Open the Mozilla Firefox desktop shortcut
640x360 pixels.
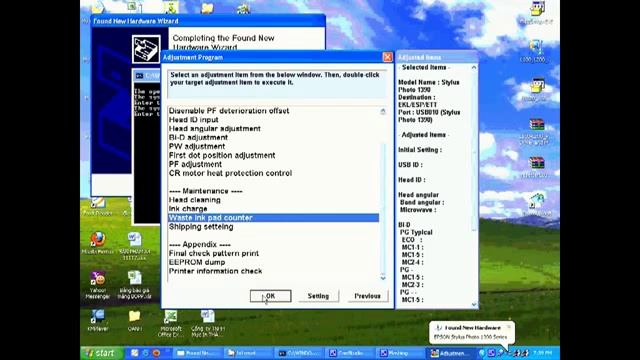(98, 240)
